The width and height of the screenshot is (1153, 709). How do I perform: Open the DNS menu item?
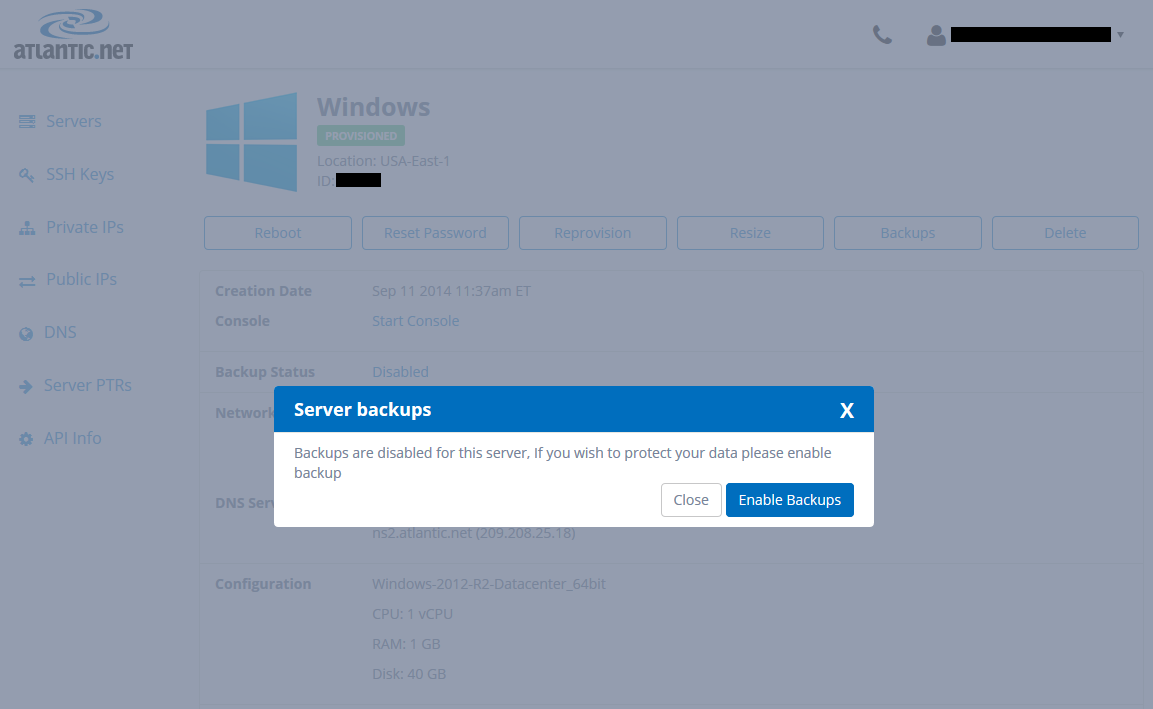point(60,332)
